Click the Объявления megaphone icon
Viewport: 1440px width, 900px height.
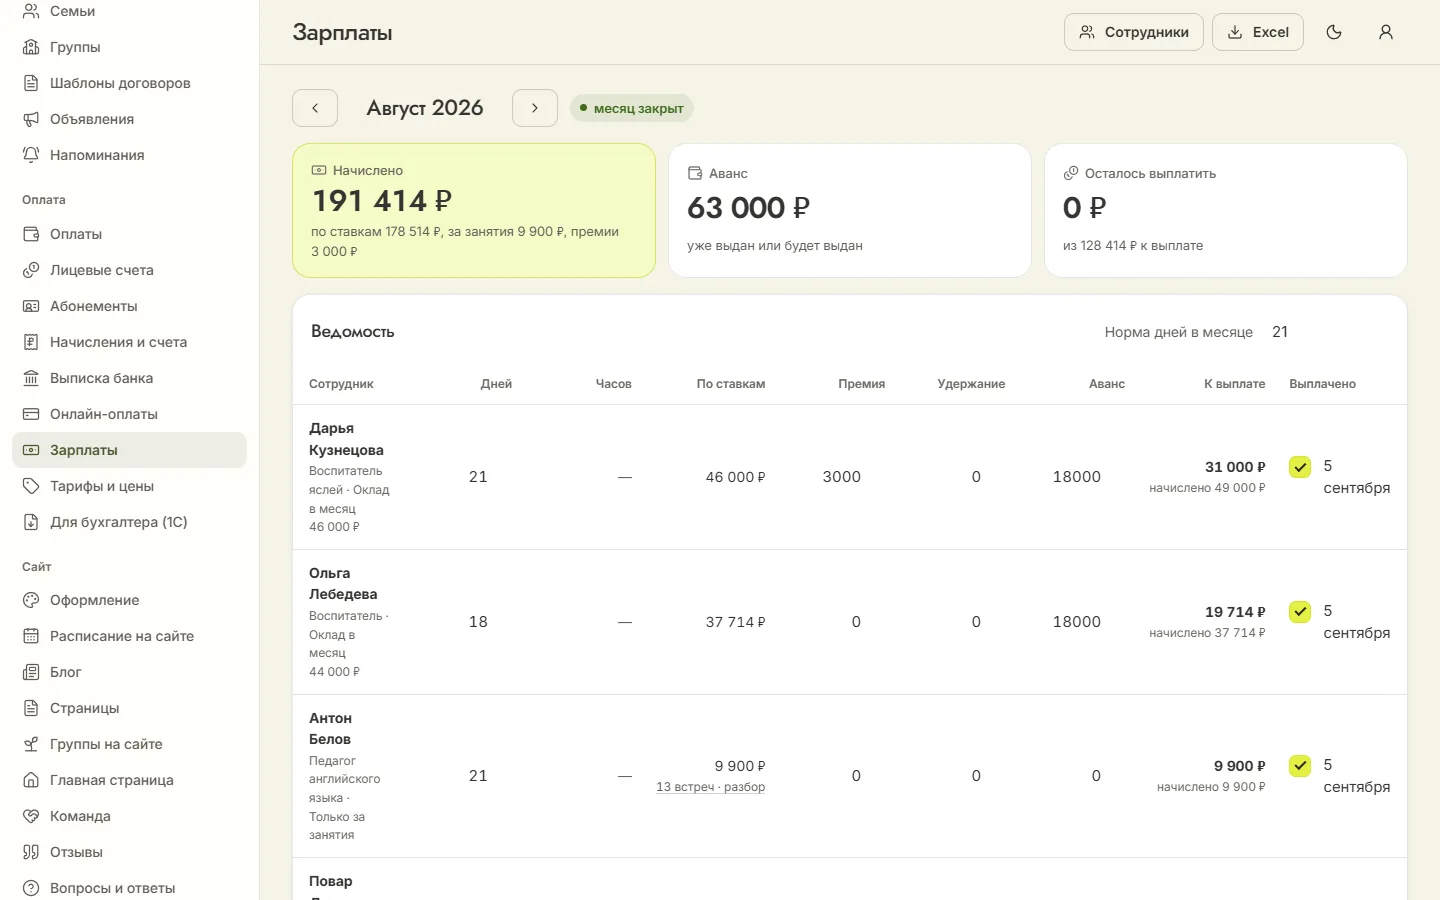point(31,119)
